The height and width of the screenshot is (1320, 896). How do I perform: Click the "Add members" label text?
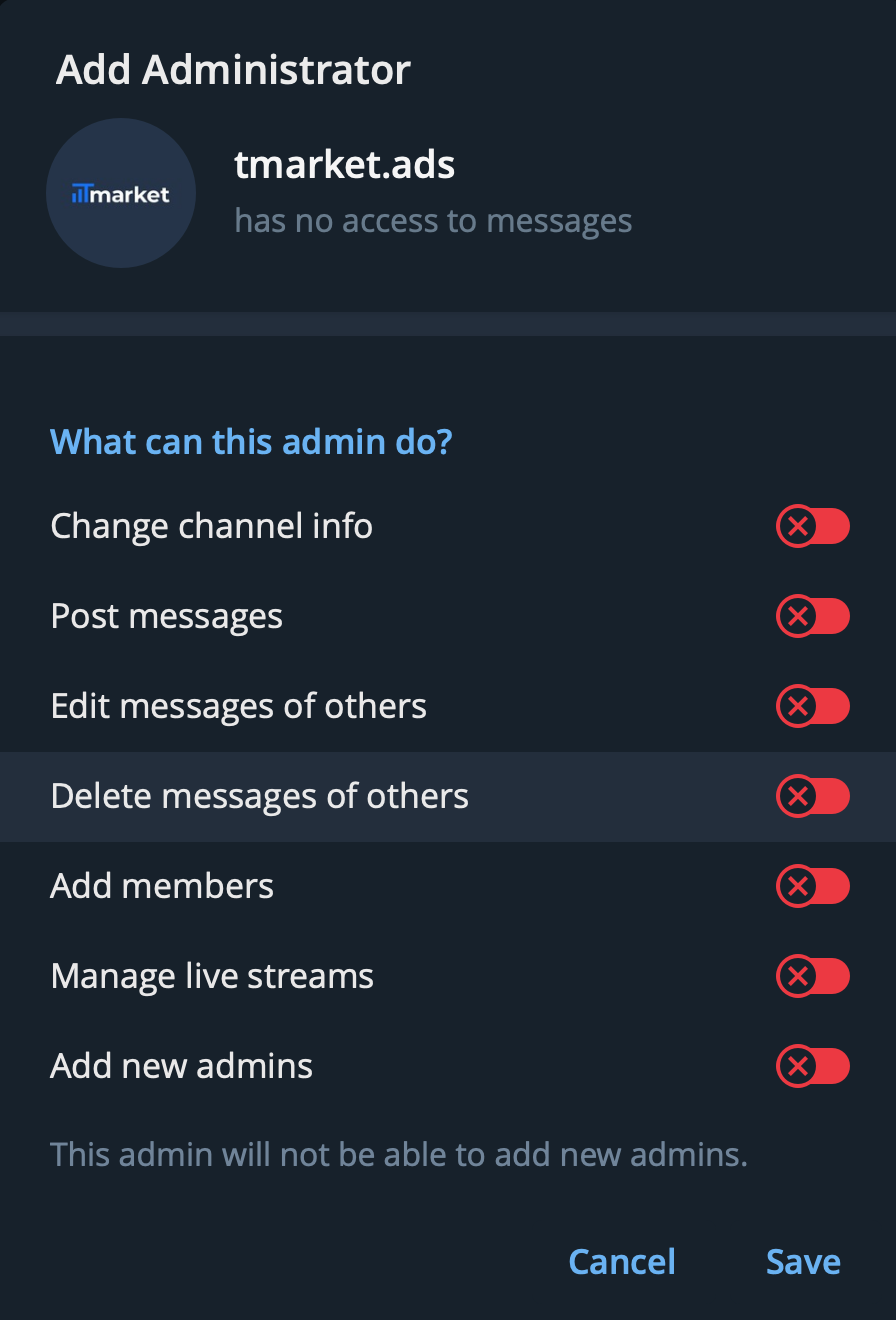(x=162, y=886)
